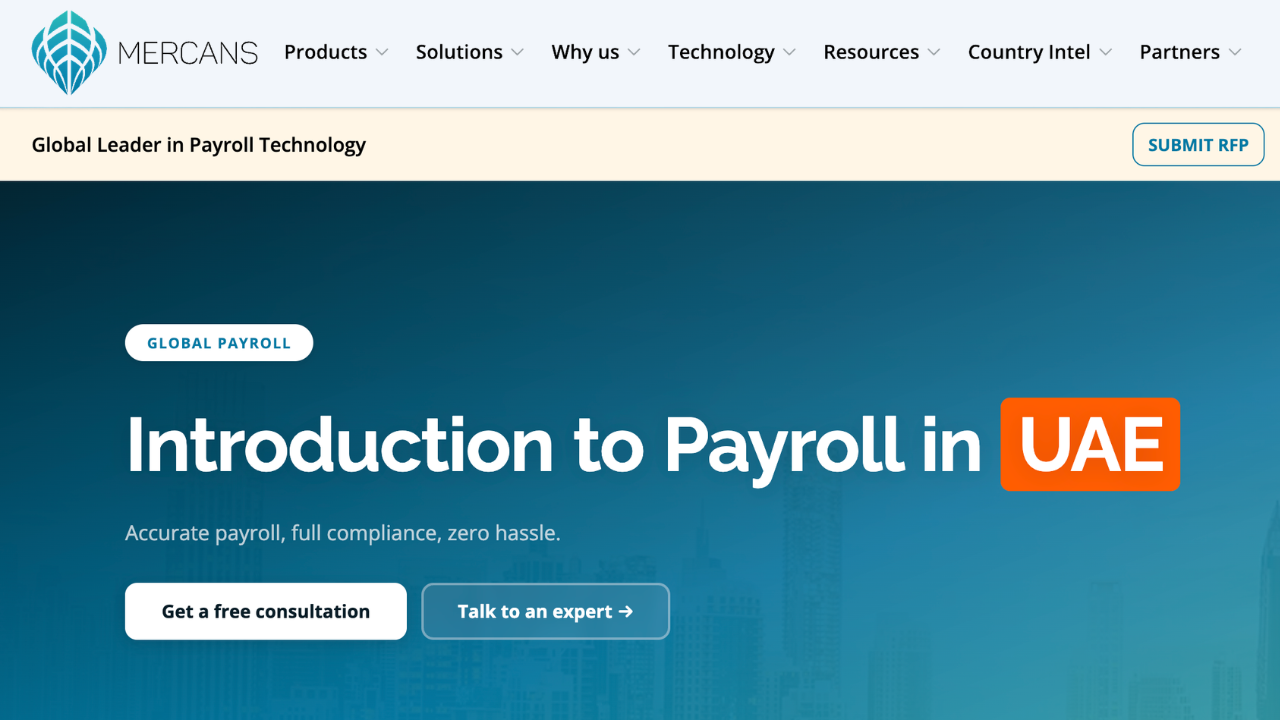Click the MERCANS wordmark text
Image resolution: width=1280 pixels, height=720 pixels.
pyautogui.click(x=187, y=53)
